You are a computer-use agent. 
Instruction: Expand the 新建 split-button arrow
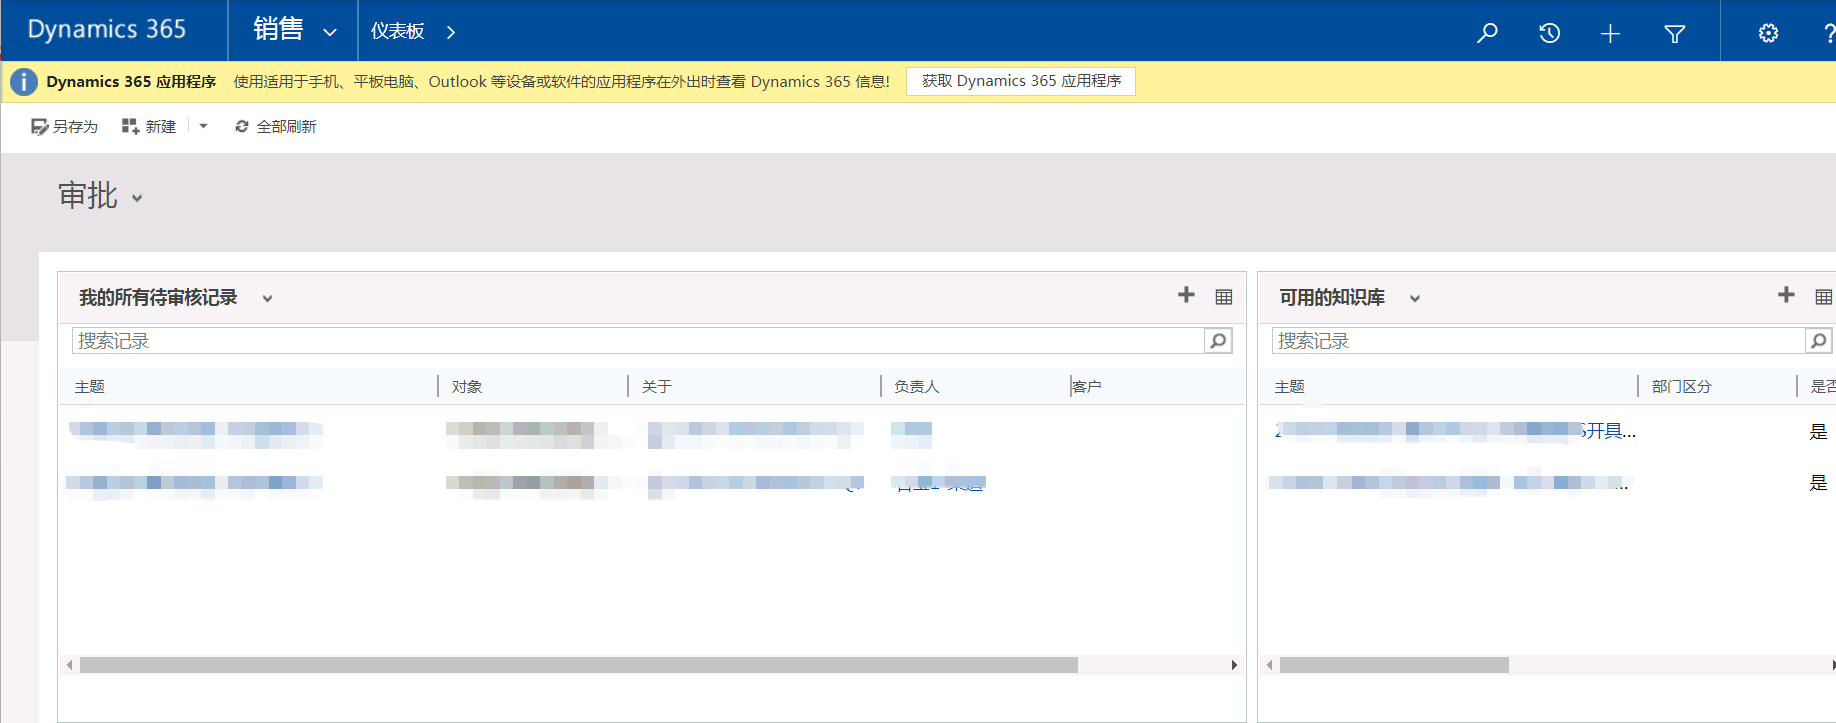203,126
